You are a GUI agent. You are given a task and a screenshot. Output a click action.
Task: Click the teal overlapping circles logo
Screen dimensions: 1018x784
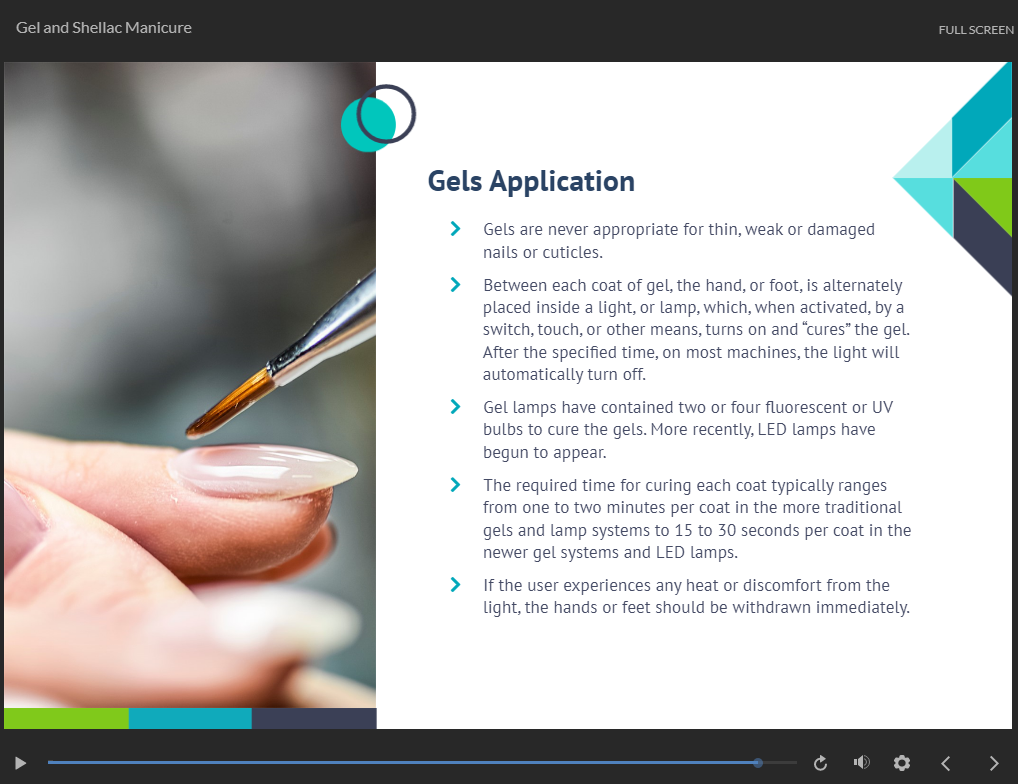click(377, 118)
